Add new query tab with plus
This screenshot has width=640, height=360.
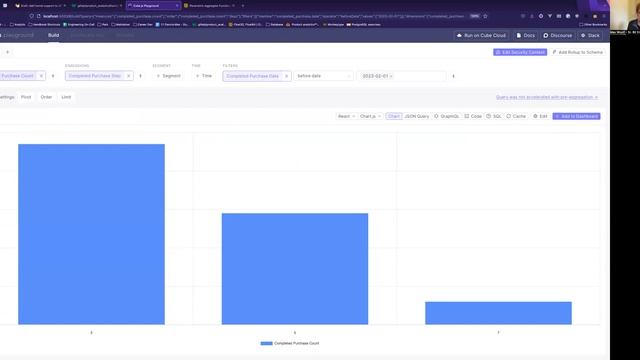8,52
